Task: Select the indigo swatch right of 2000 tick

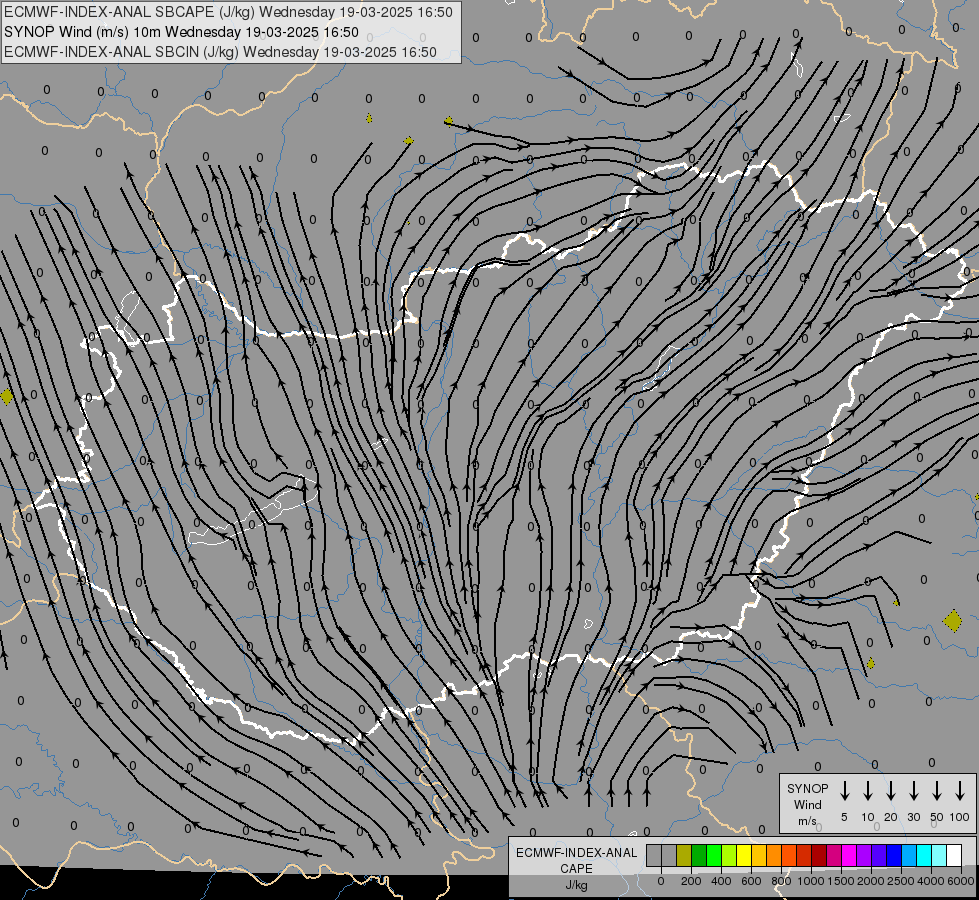Action: [x=879, y=856]
